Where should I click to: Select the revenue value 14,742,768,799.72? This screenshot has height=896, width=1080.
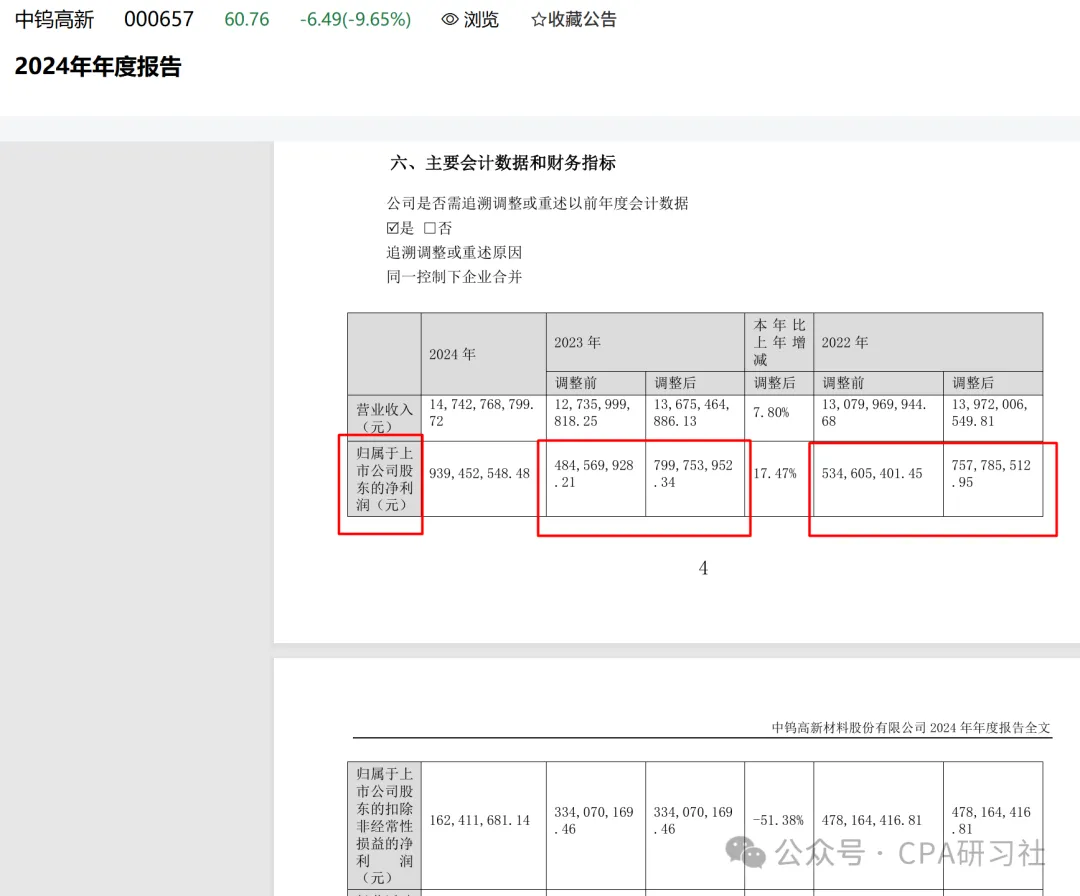pyautogui.click(x=482, y=413)
